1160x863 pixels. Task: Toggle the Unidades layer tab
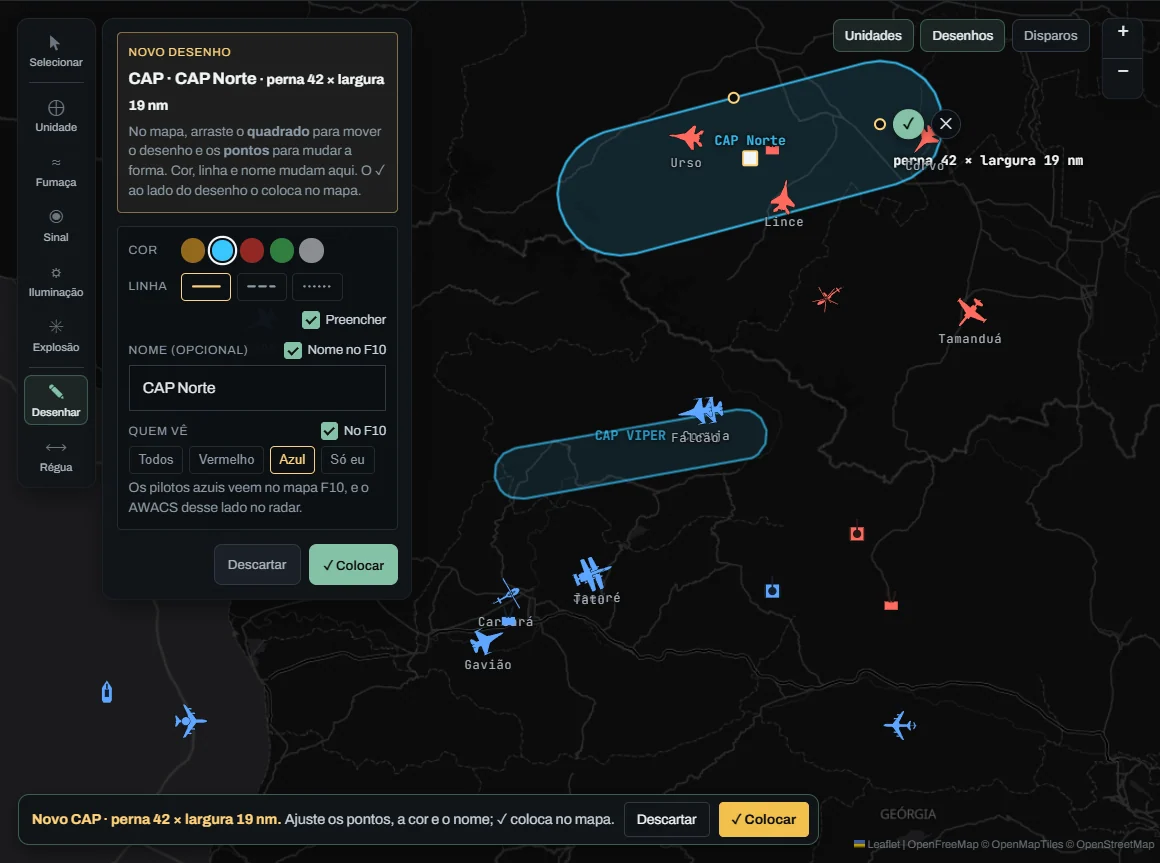point(873,35)
